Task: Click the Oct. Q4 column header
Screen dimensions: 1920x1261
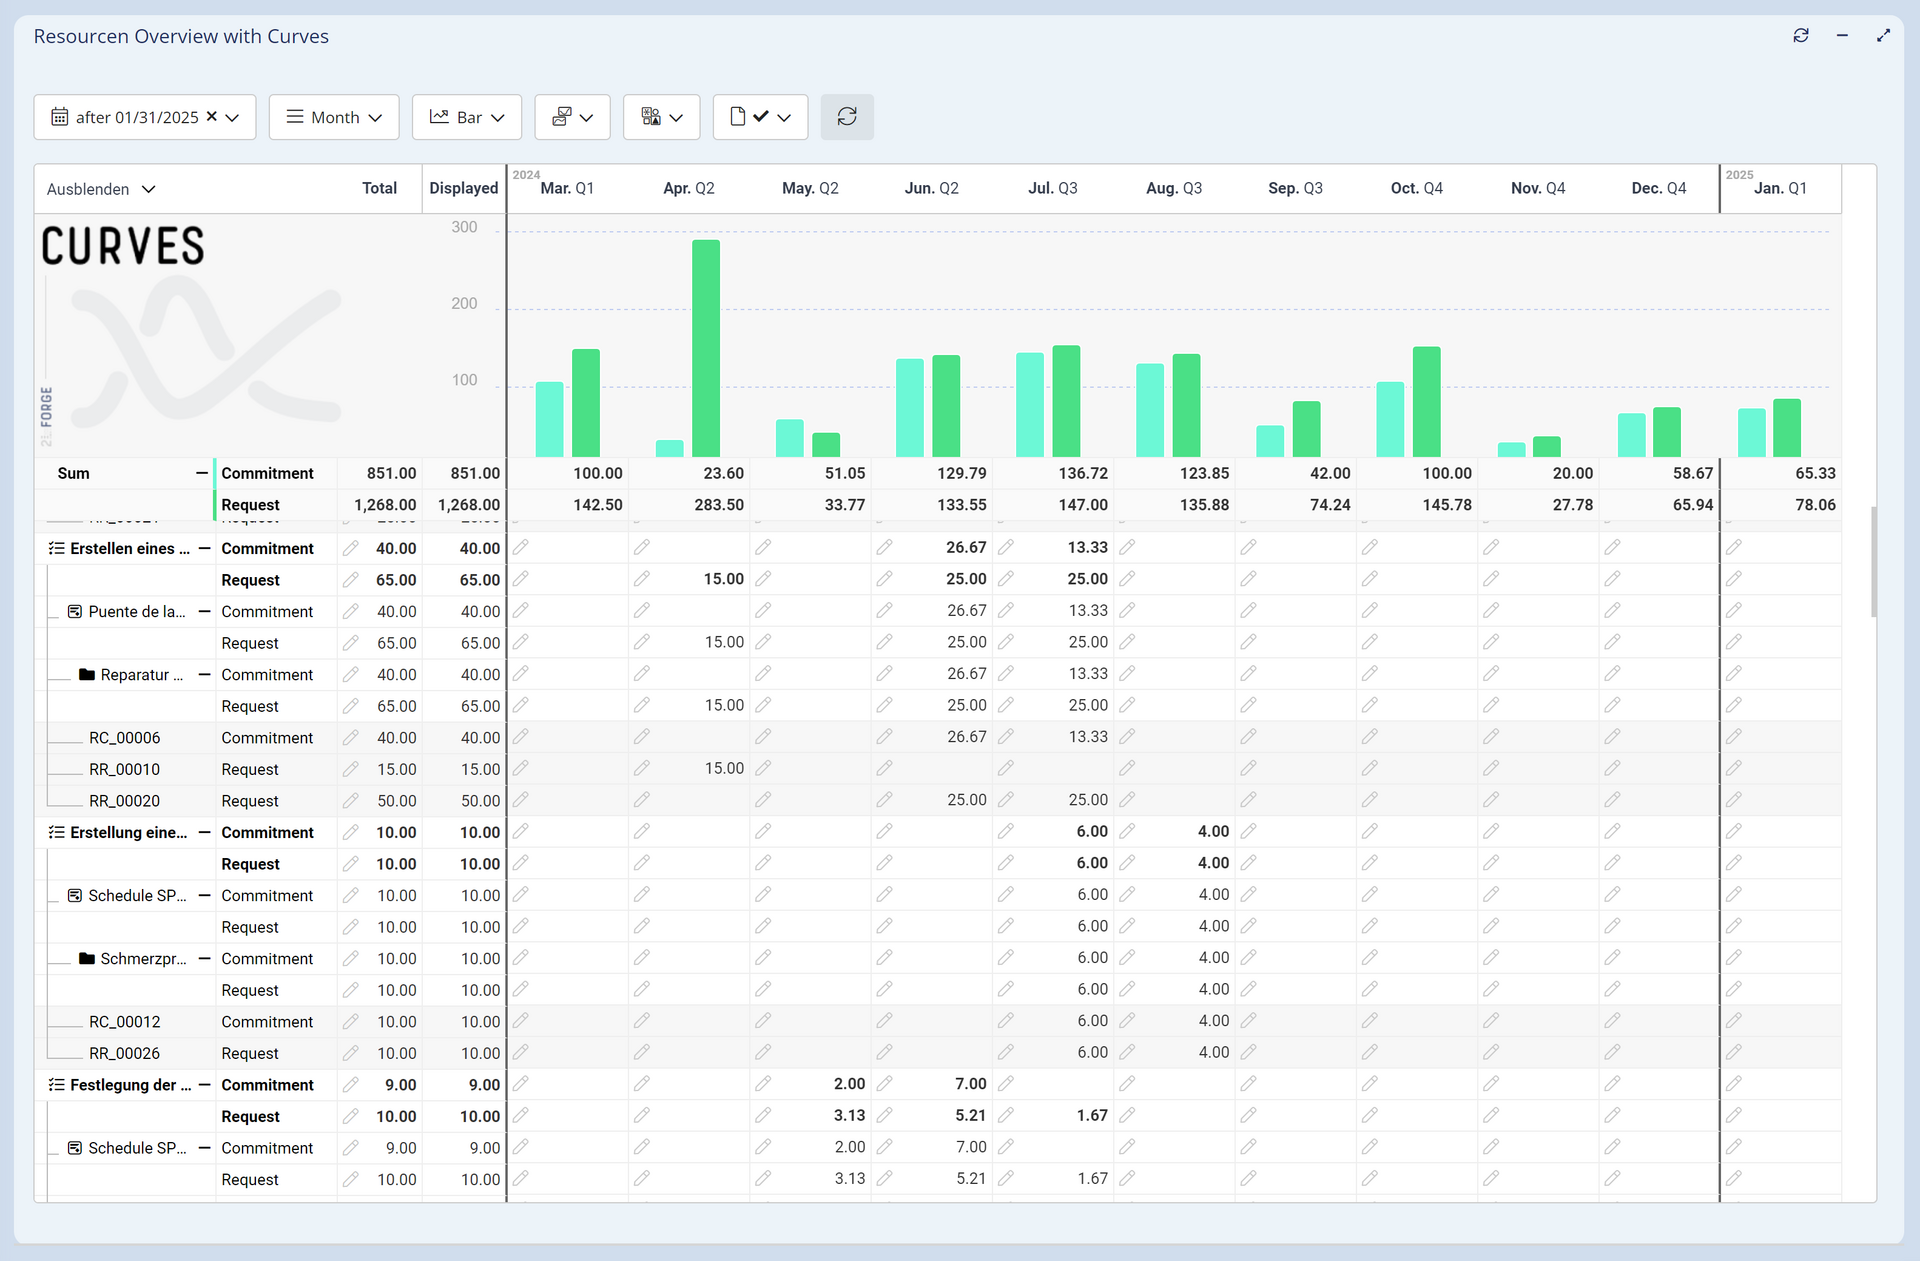Action: point(1416,188)
